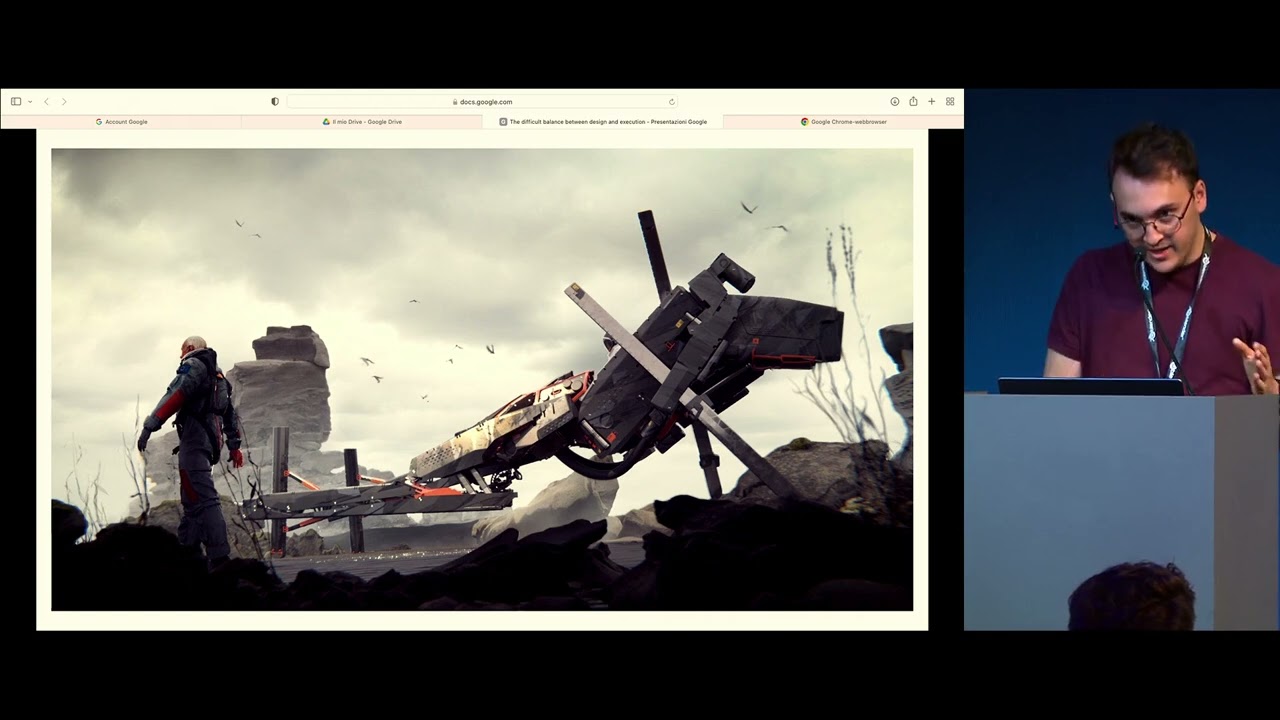1280x720 pixels.
Task: Open the privacy shield report icon
Action: pyautogui.click(x=275, y=101)
